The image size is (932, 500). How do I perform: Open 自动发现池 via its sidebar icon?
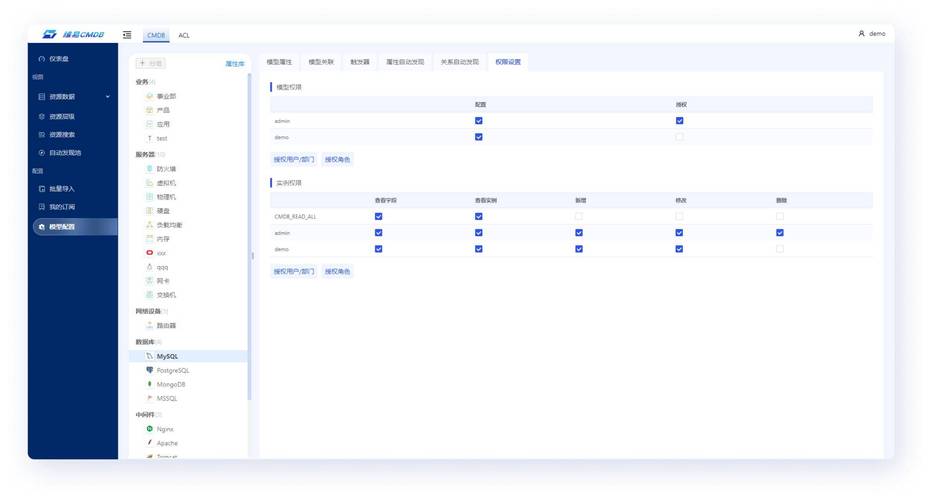coord(42,153)
